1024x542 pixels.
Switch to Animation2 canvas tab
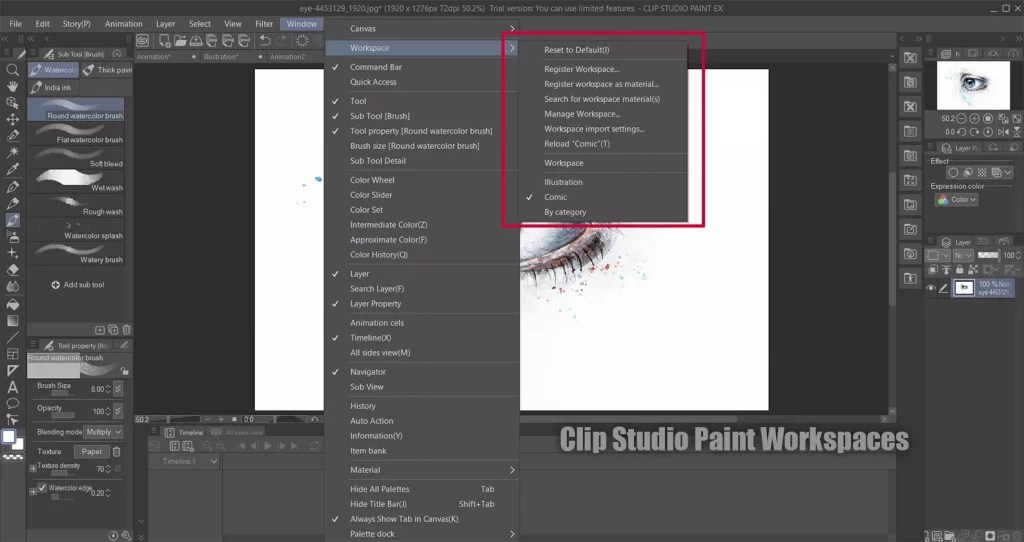pyautogui.click(x=287, y=57)
